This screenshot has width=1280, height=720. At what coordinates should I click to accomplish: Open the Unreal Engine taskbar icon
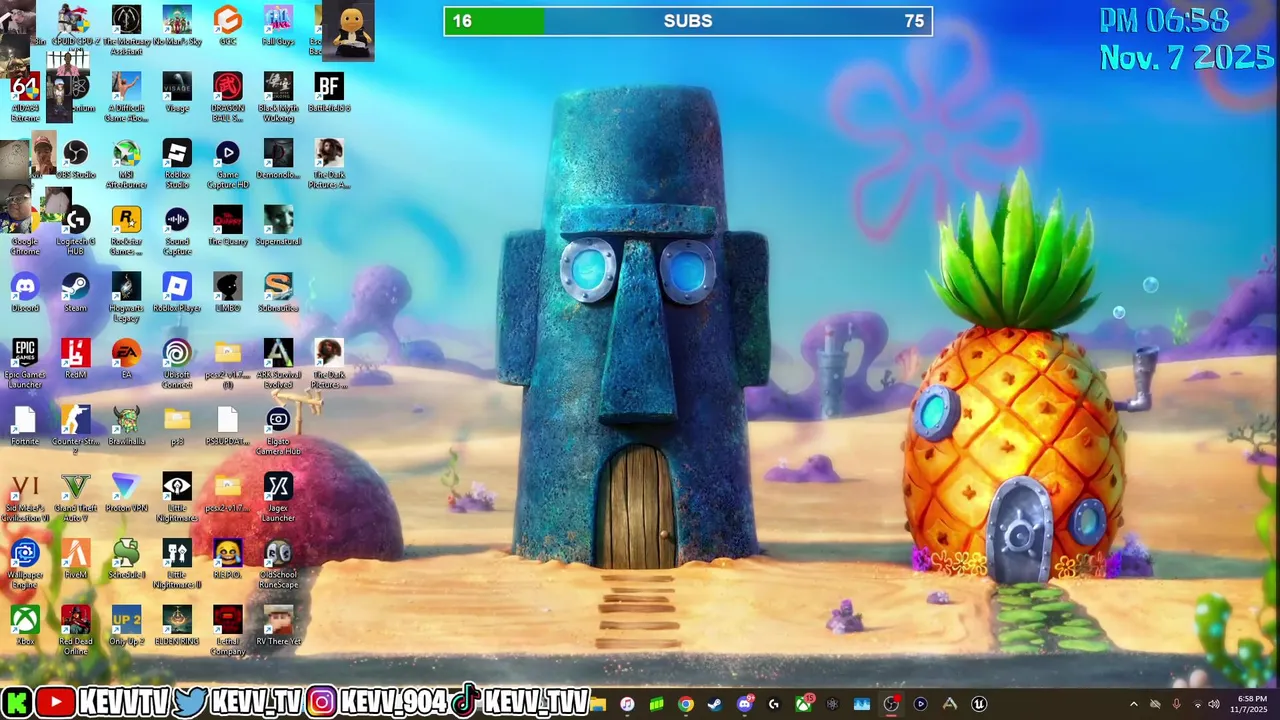pyautogui.click(x=979, y=704)
